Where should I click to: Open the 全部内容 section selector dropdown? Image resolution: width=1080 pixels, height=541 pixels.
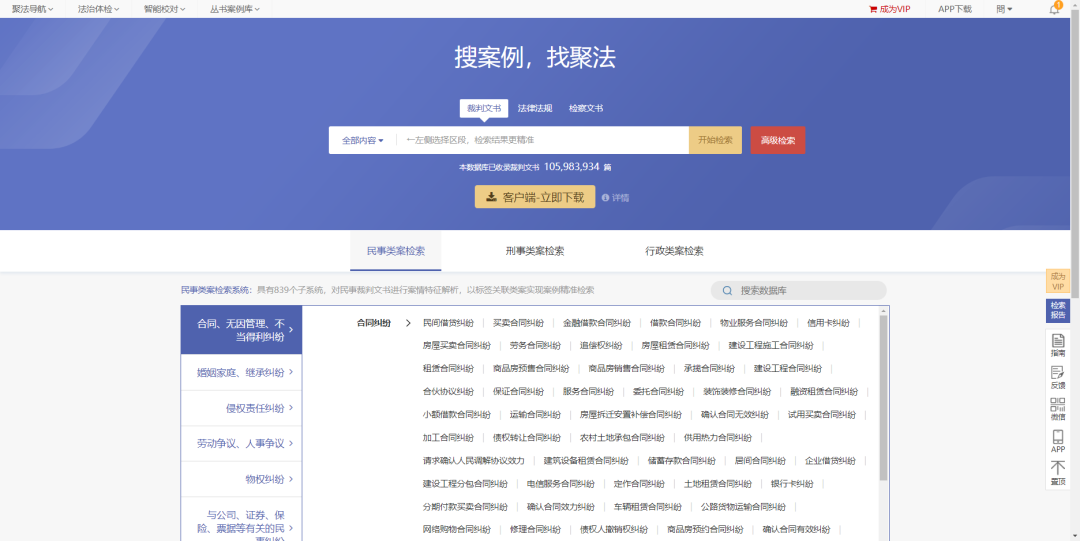pos(363,140)
